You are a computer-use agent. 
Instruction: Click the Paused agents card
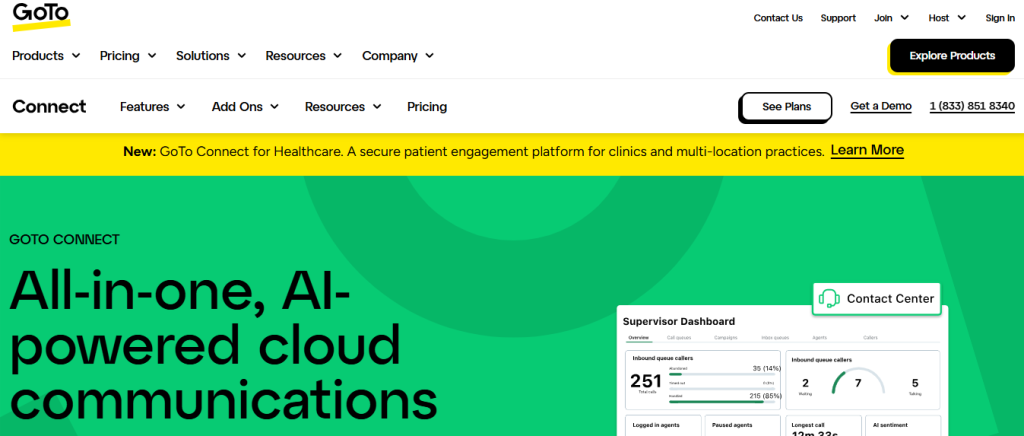[x=743, y=426]
